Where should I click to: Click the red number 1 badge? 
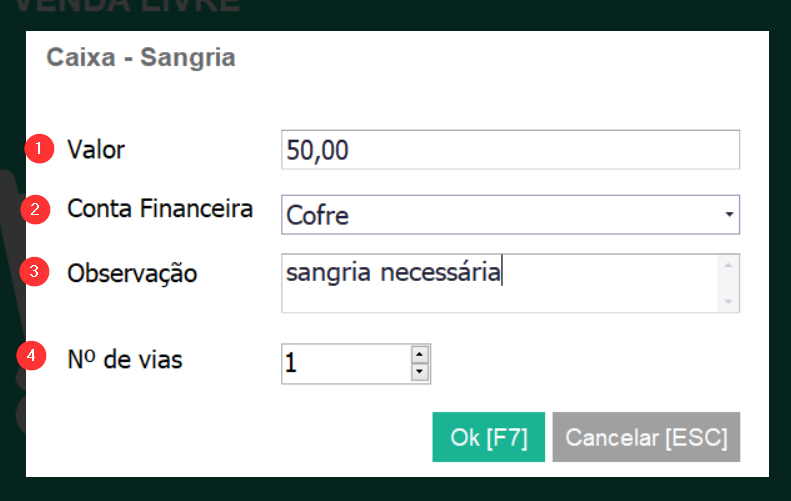(39, 149)
